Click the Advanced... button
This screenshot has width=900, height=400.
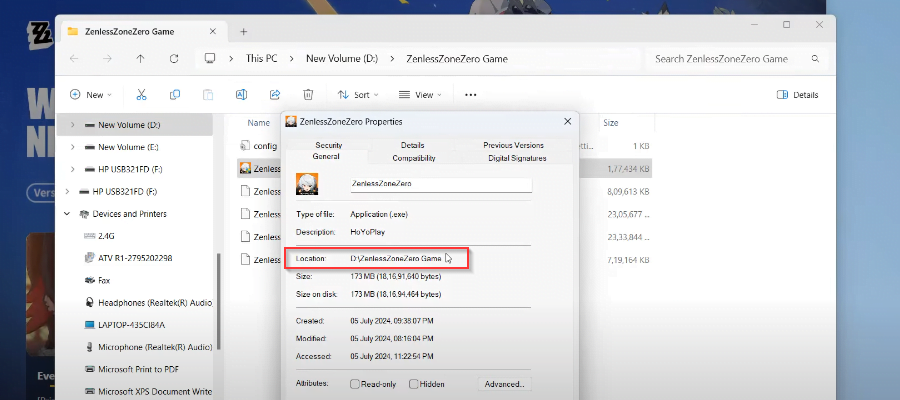(505, 384)
